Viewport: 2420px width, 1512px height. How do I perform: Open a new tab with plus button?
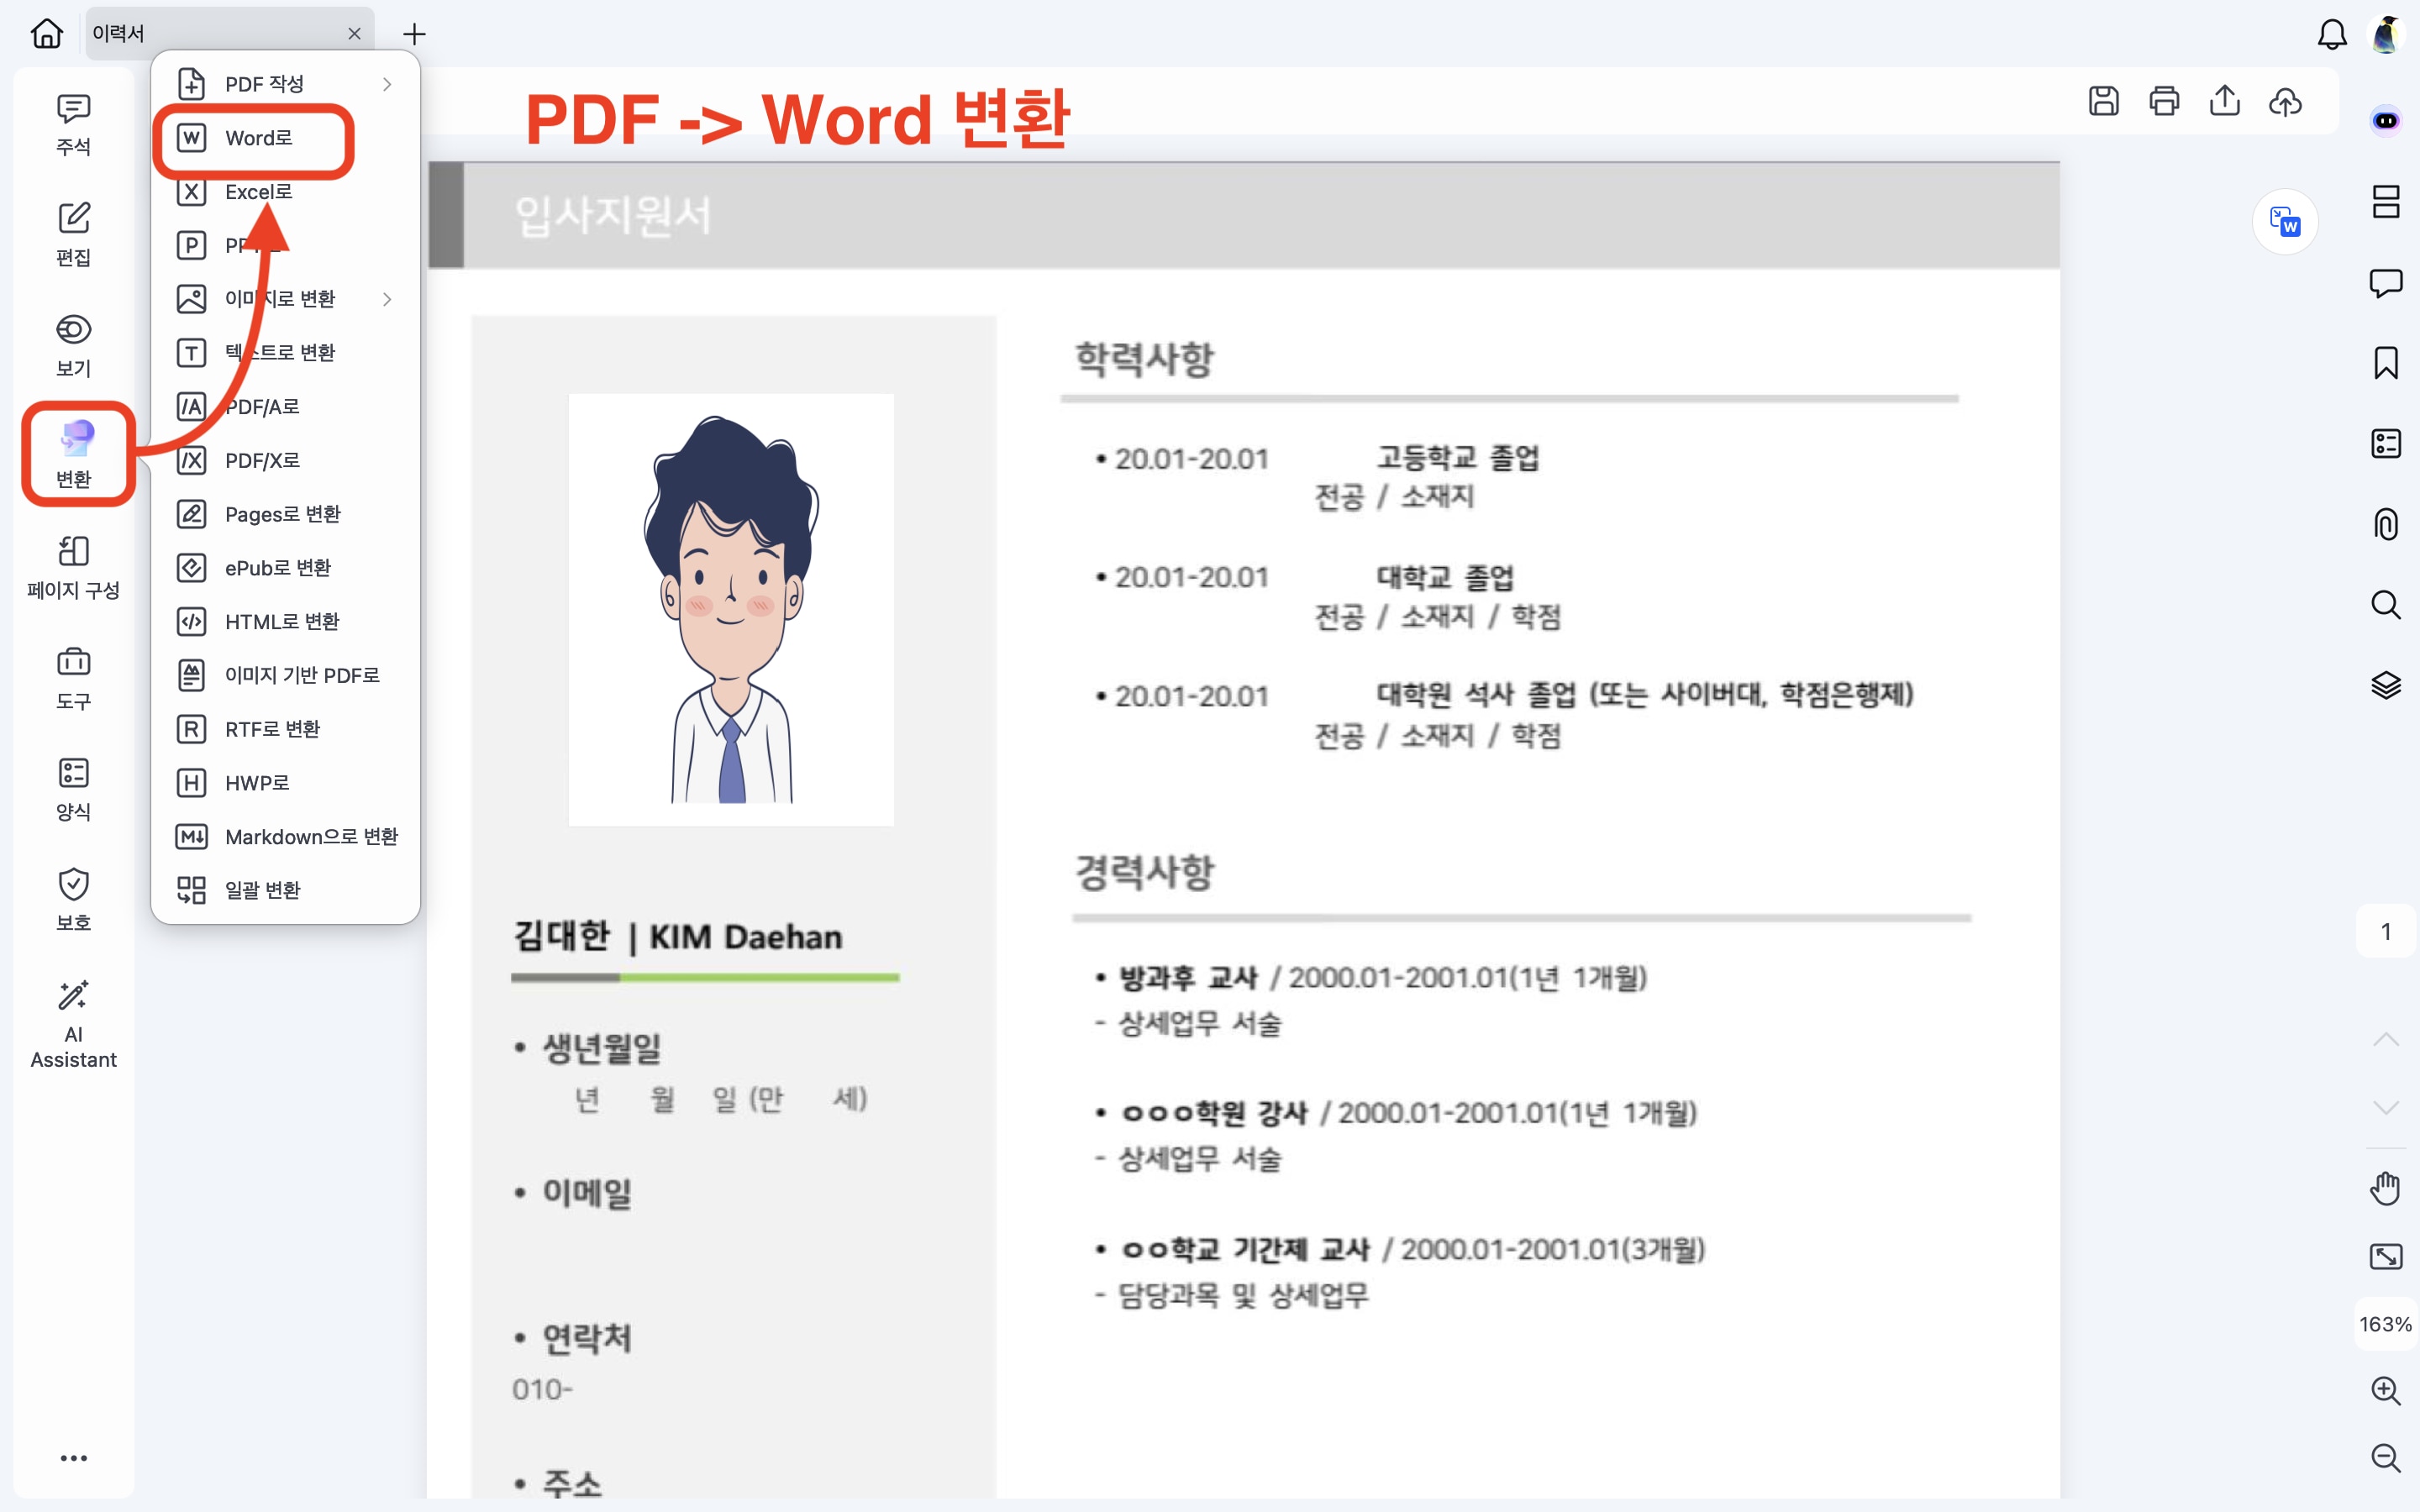click(x=414, y=34)
